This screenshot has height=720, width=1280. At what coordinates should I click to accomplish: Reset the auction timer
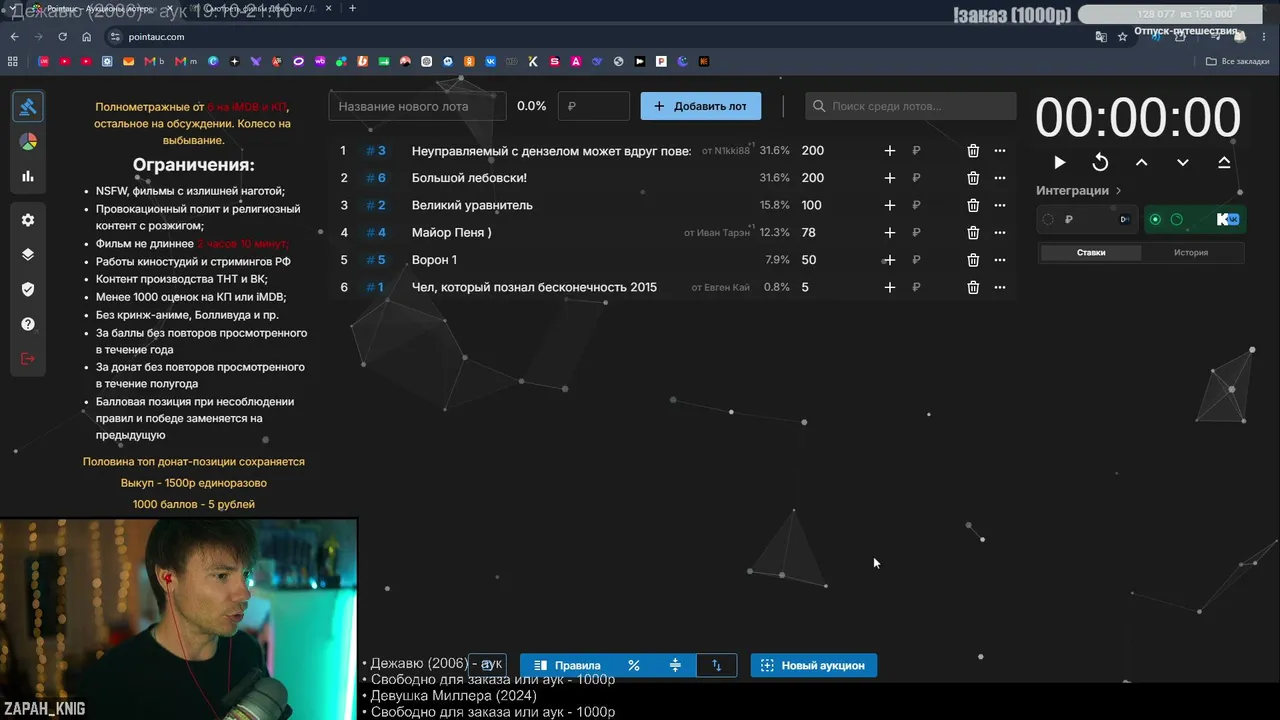1101,163
